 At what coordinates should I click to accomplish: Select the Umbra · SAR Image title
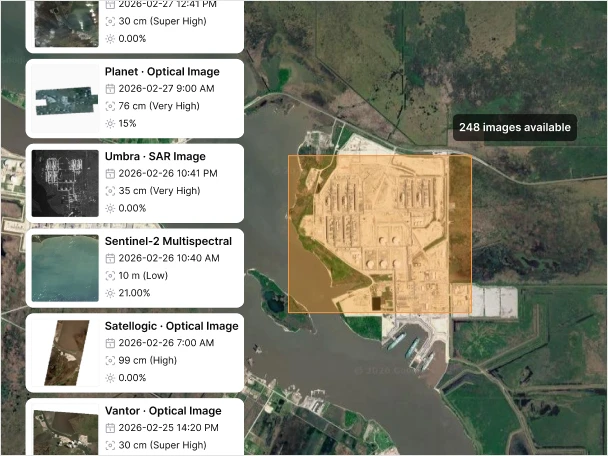pyautogui.click(x=155, y=156)
